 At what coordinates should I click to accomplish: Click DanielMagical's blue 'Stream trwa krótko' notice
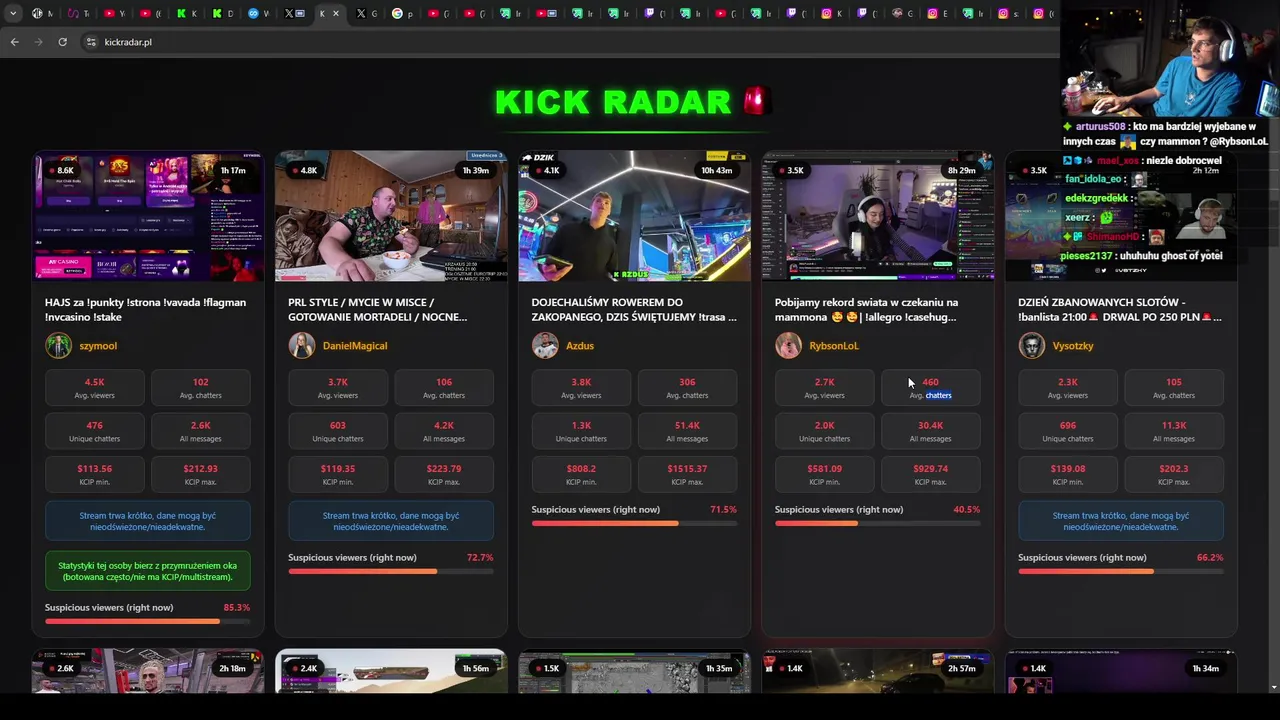[x=391, y=521]
